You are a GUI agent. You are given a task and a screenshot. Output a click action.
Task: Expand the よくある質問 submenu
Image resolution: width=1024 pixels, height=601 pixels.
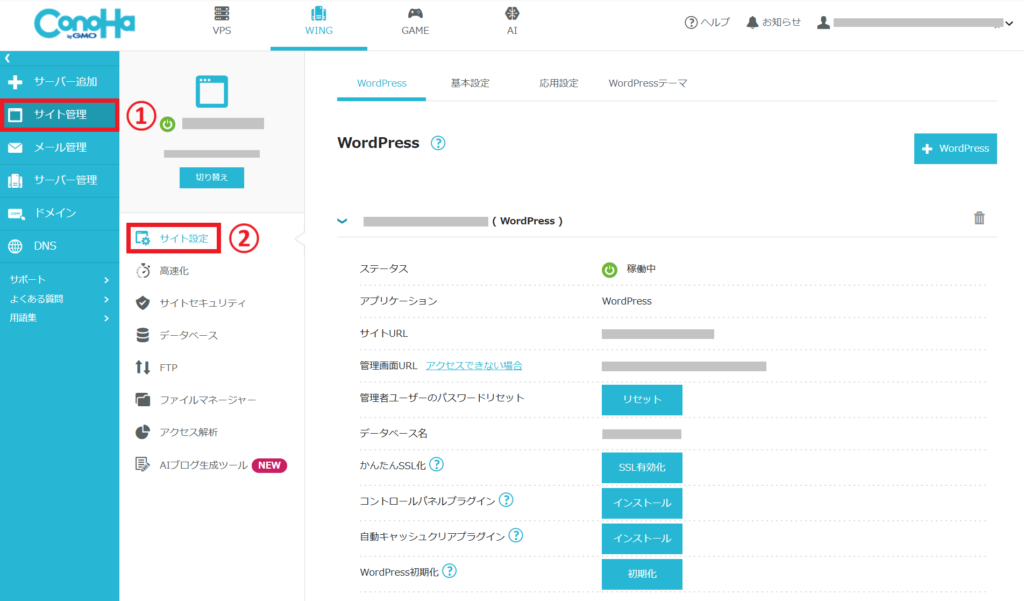pos(59,299)
